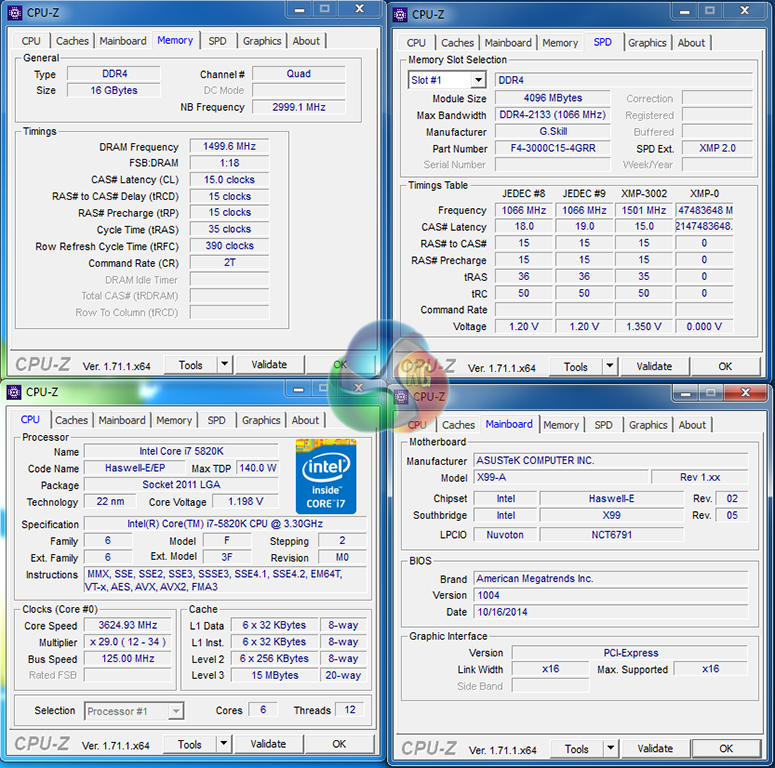This screenshot has width=775, height=768.
Task: Switch to SPD tab in the Memory window
Action: pos(217,41)
